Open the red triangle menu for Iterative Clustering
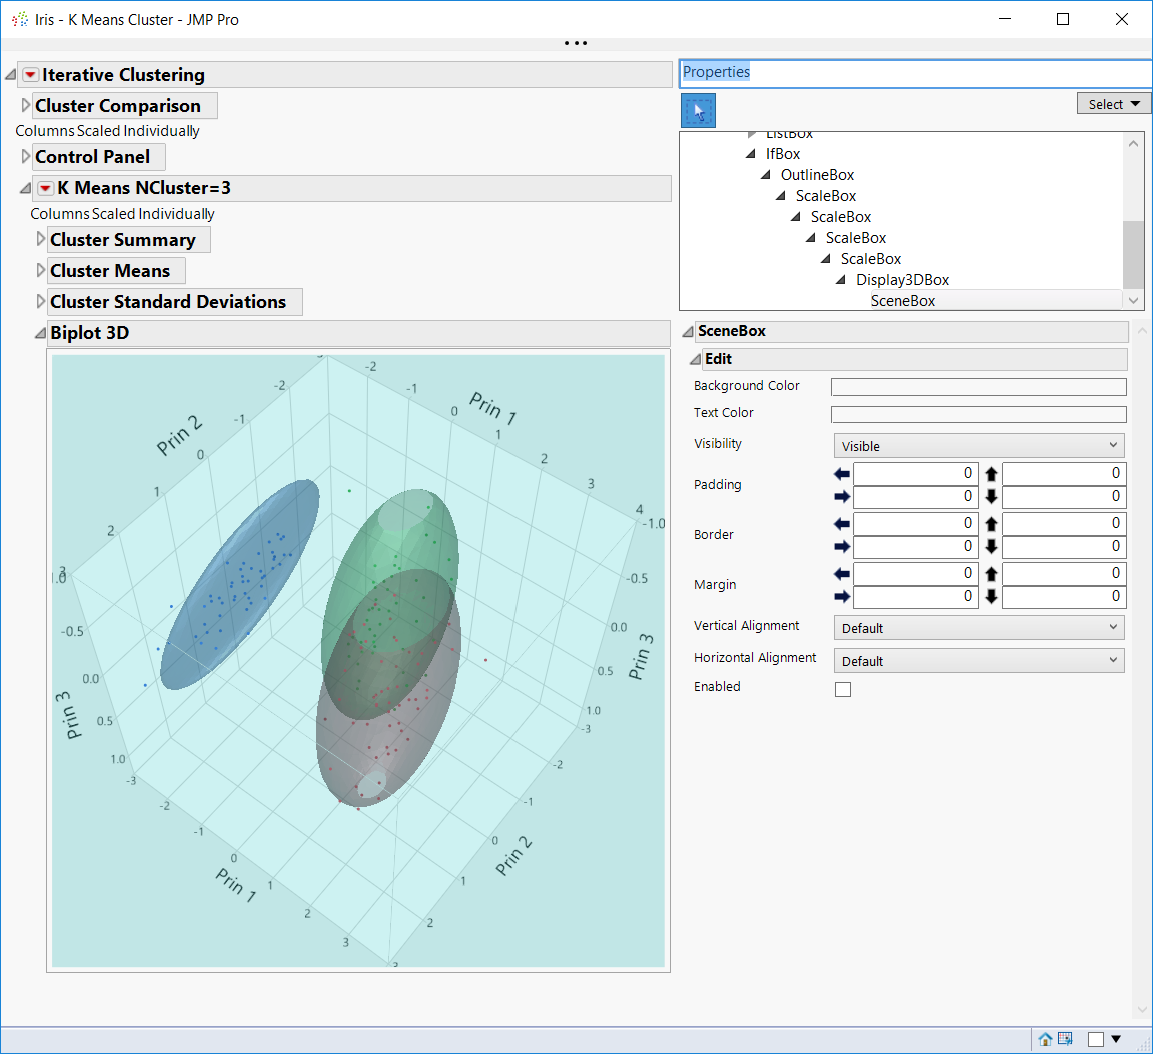The height and width of the screenshot is (1054, 1153). [29, 74]
